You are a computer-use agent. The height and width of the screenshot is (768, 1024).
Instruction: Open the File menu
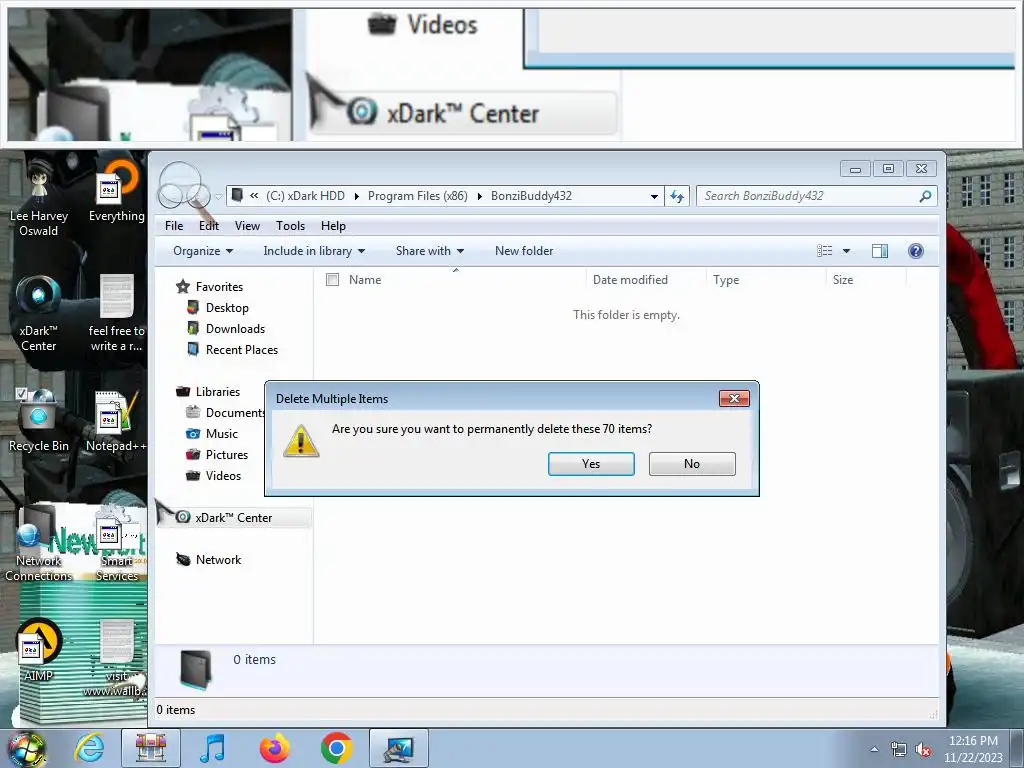tap(174, 226)
